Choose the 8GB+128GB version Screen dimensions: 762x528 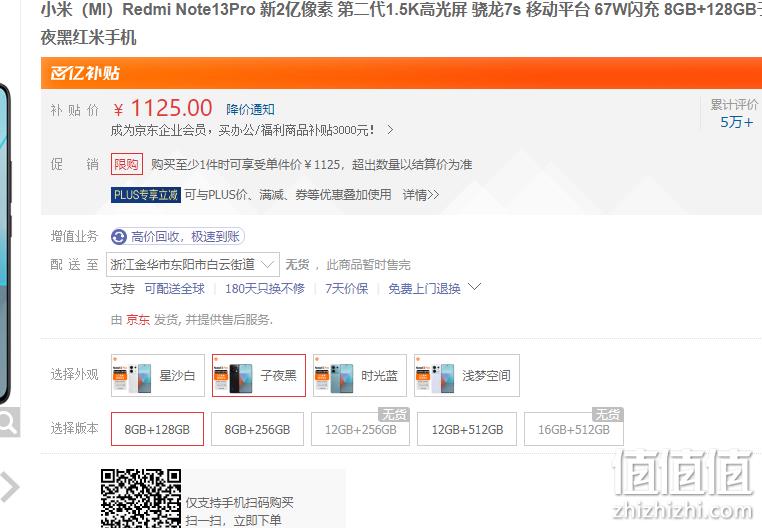(157, 429)
